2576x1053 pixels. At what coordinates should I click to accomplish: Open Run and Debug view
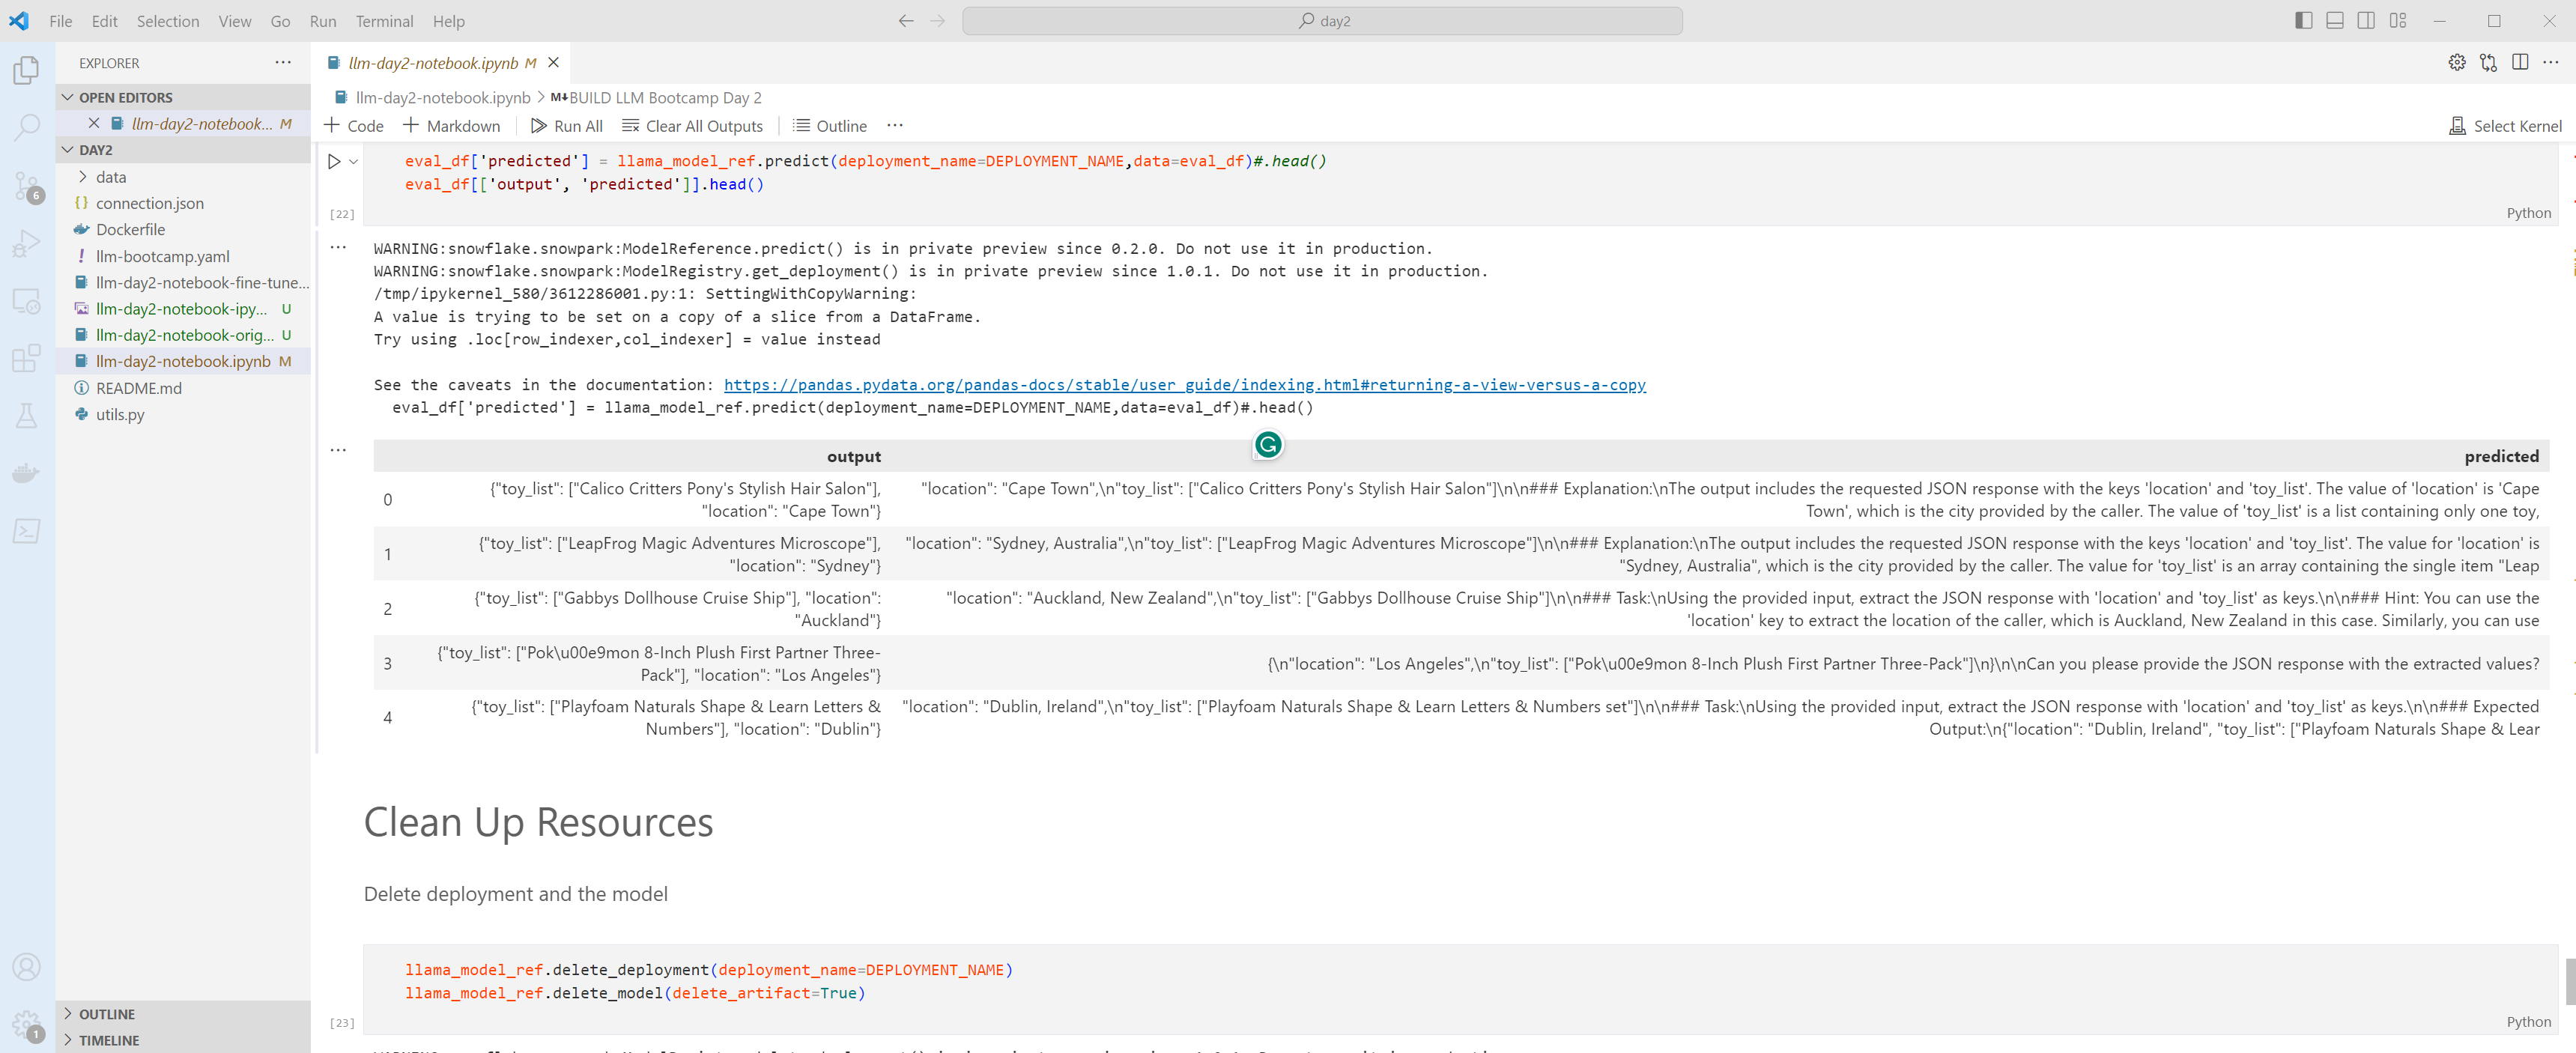click(27, 243)
